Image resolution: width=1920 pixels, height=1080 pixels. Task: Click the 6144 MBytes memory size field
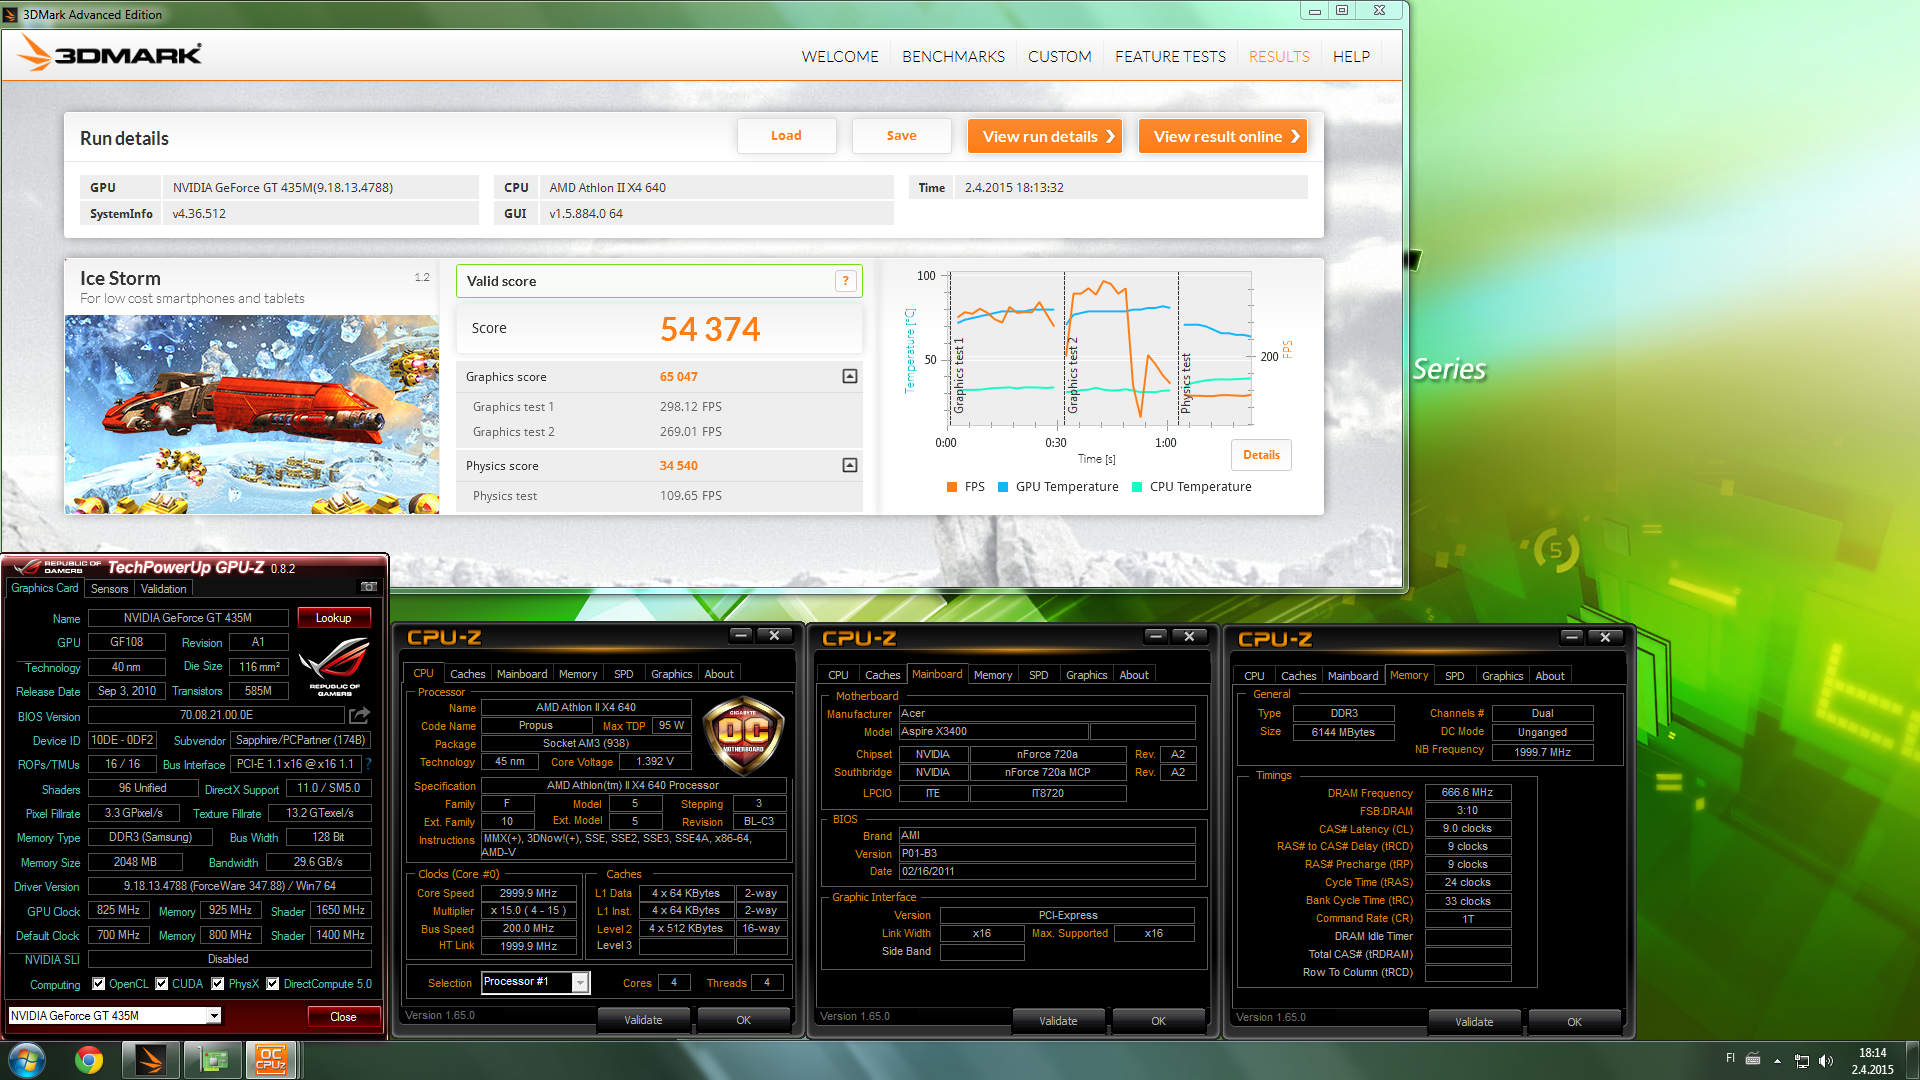pyautogui.click(x=1343, y=732)
